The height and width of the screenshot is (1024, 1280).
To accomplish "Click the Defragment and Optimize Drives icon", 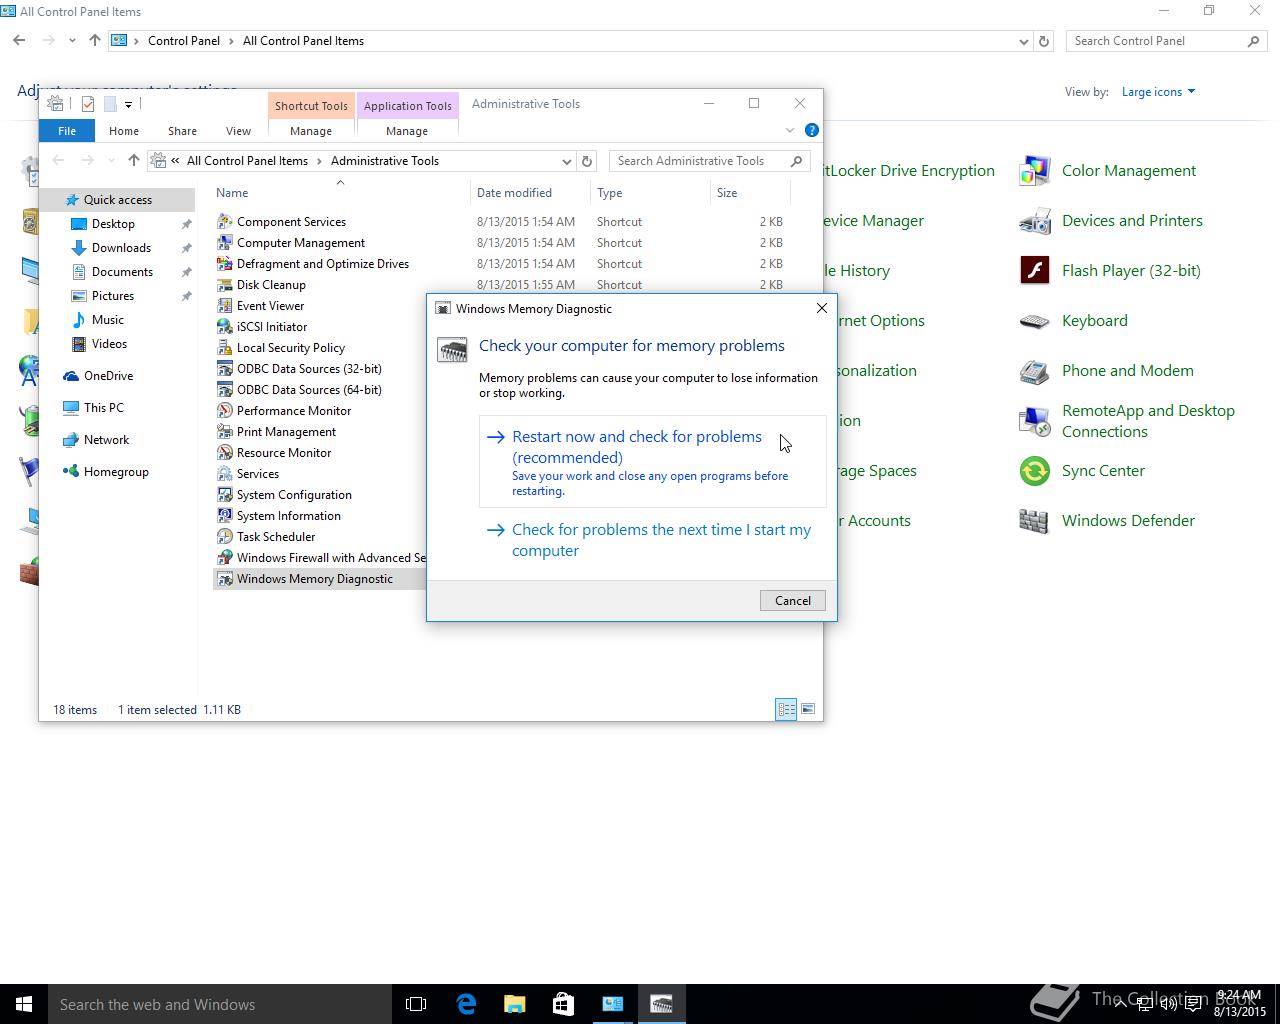I will (x=225, y=264).
